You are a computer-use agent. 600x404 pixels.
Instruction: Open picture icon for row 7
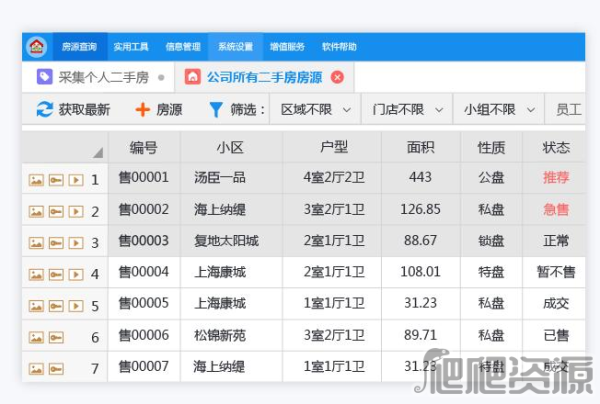(x=36, y=369)
